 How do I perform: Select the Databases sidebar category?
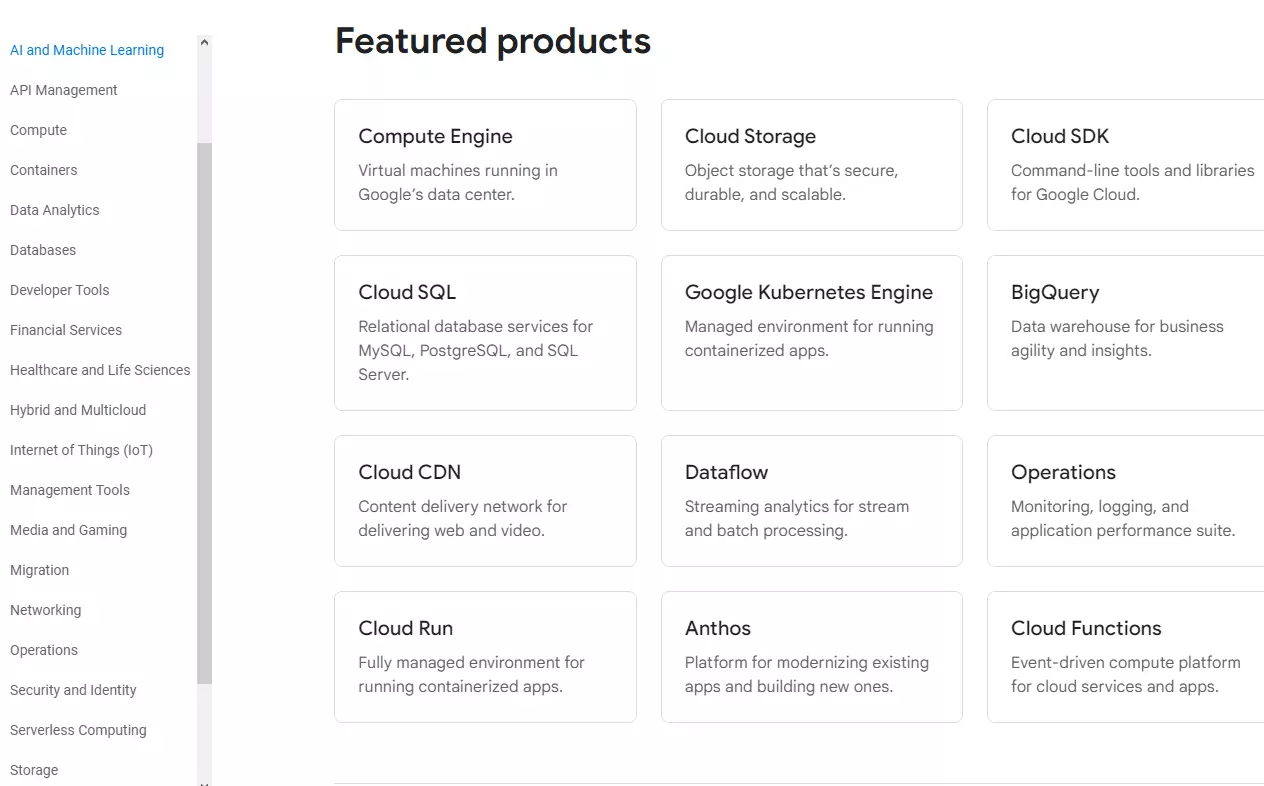click(42, 250)
